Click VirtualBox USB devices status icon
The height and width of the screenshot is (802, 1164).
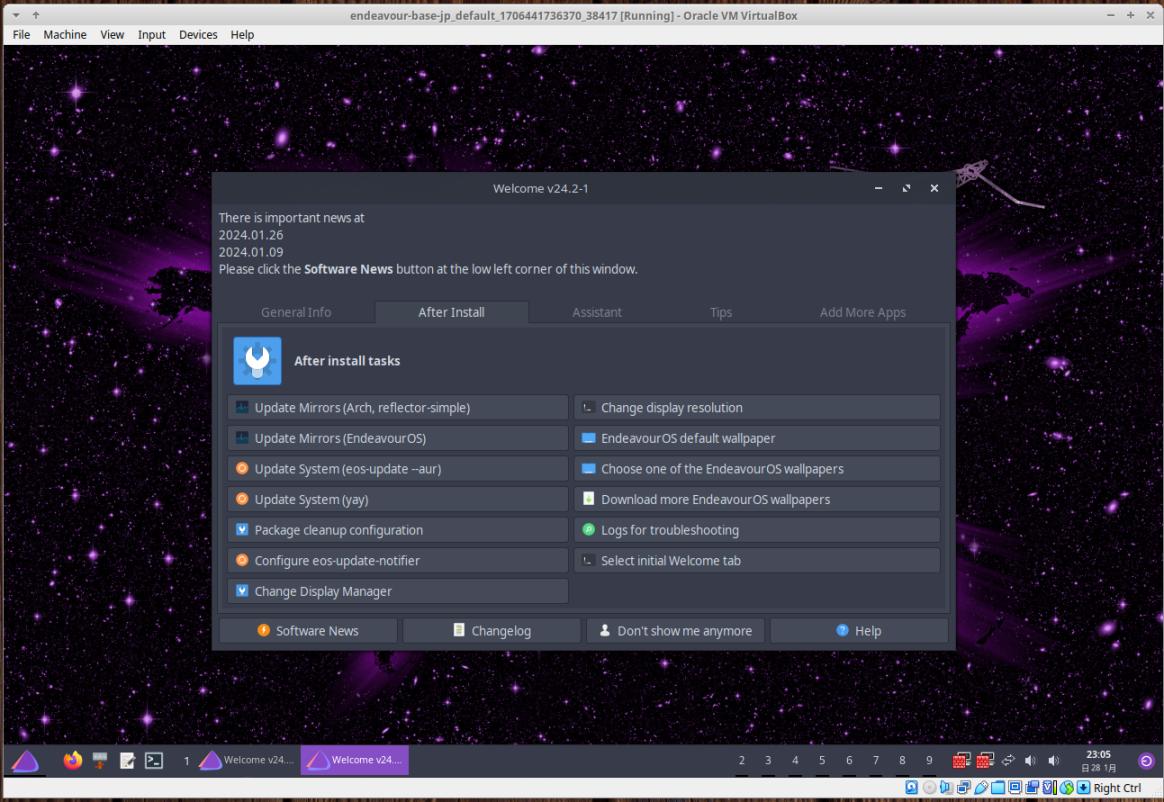pos(981,788)
